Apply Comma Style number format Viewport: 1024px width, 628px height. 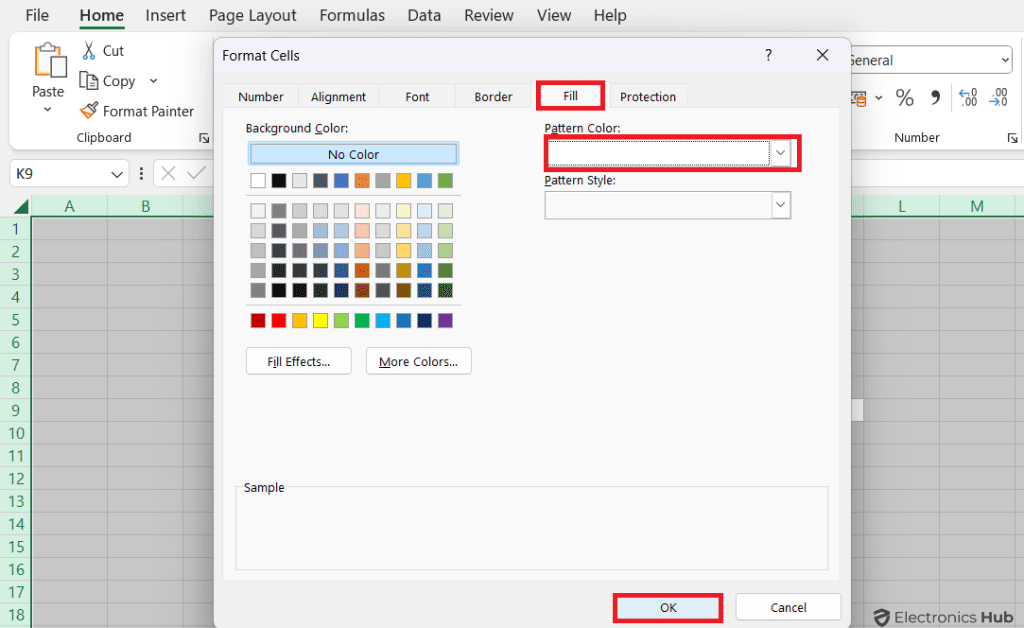point(936,98)
